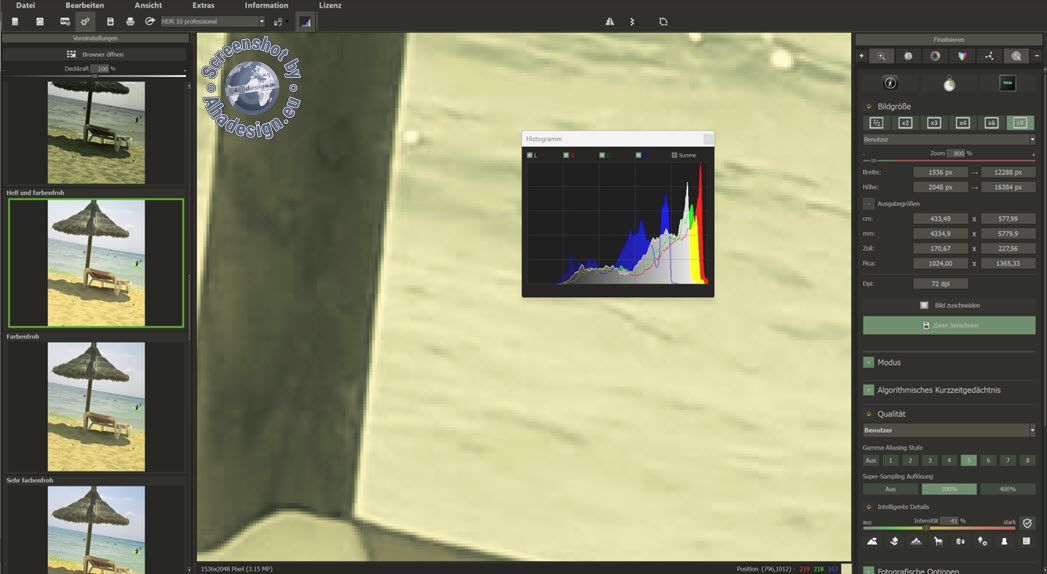Open the Extras menu
The image size is (1047, 574).
coord(204,5)
